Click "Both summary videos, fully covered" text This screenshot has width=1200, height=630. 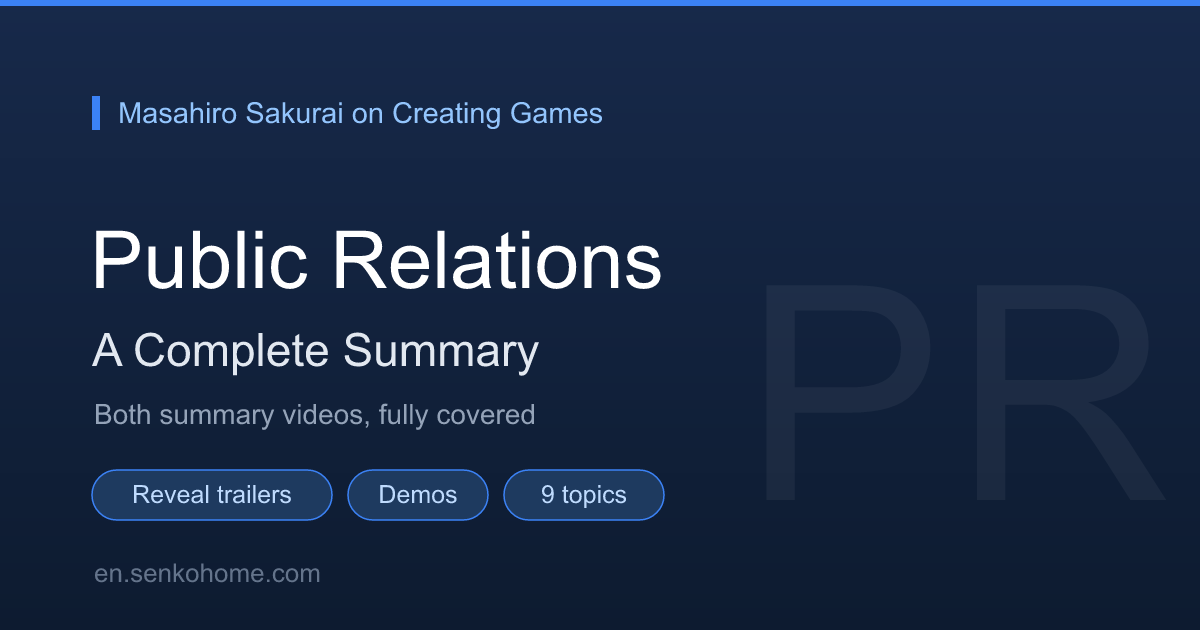(x=315, y=414)
